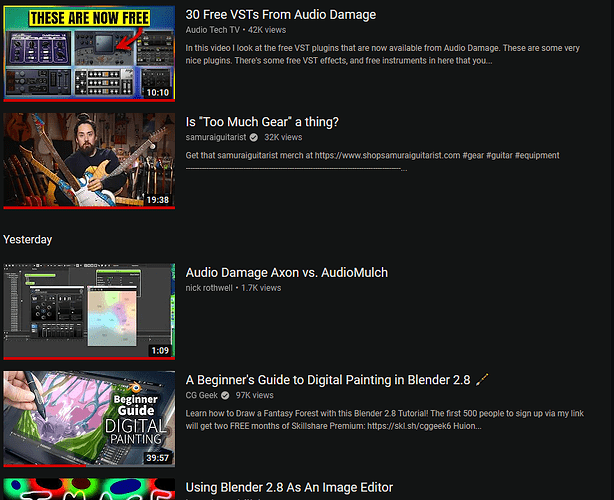Open 'A Beginner's Guide to Digital Painting' title

pos(328,380)
